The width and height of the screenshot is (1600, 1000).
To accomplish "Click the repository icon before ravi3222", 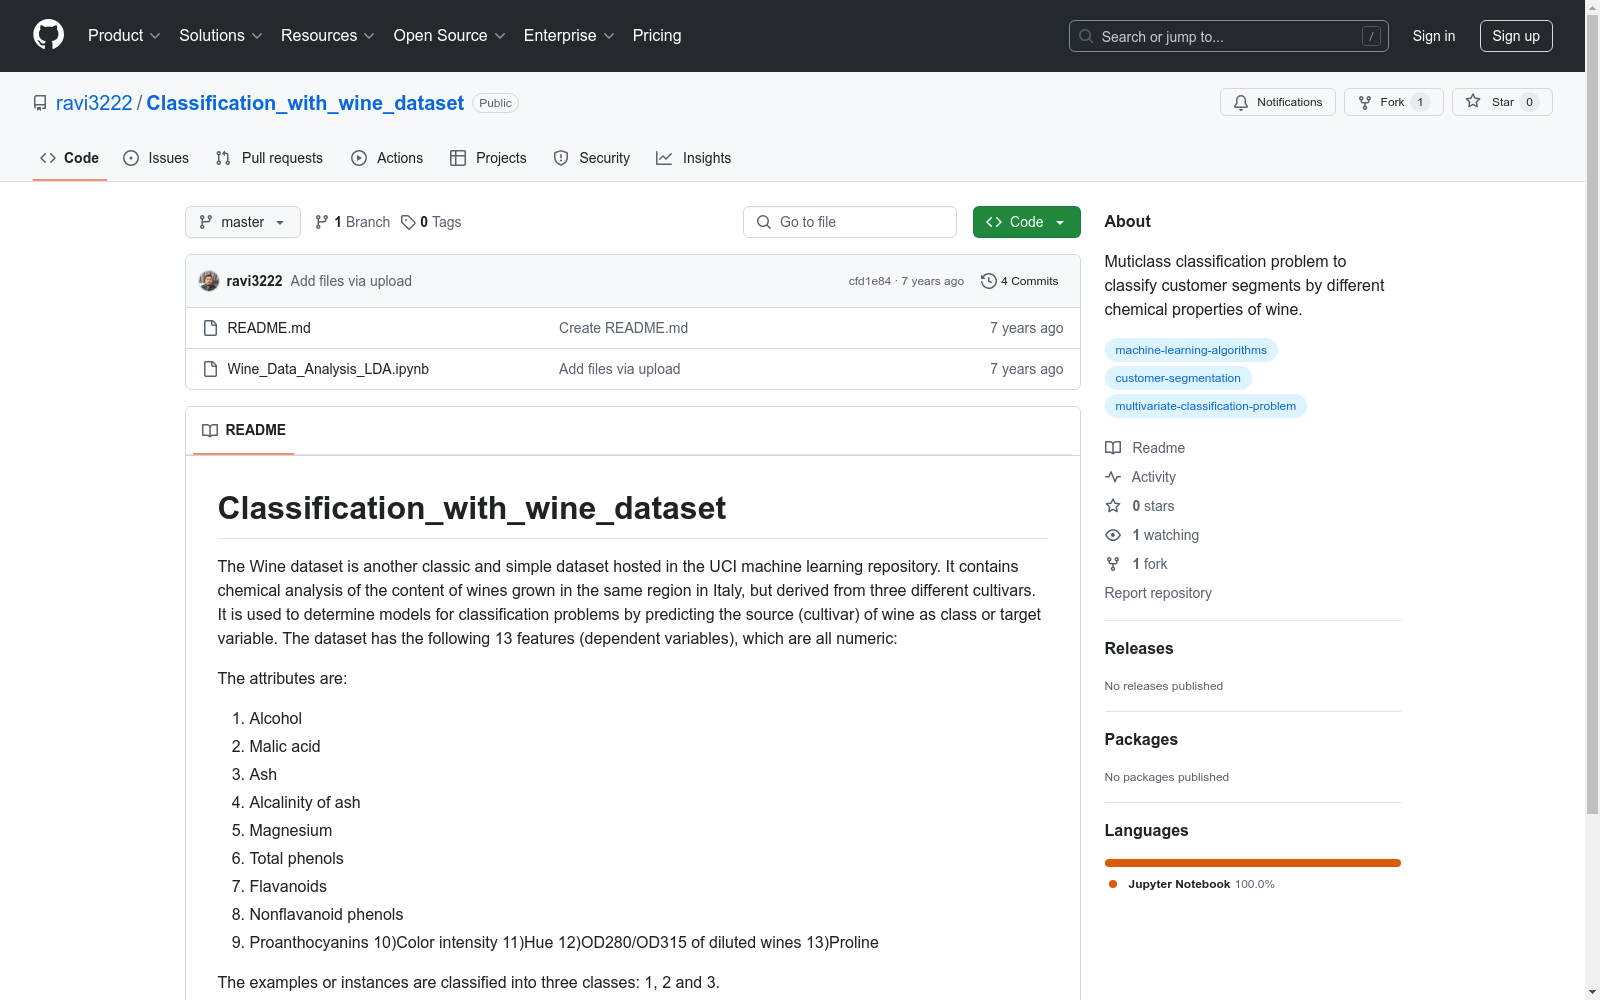I will coord(40,103).
